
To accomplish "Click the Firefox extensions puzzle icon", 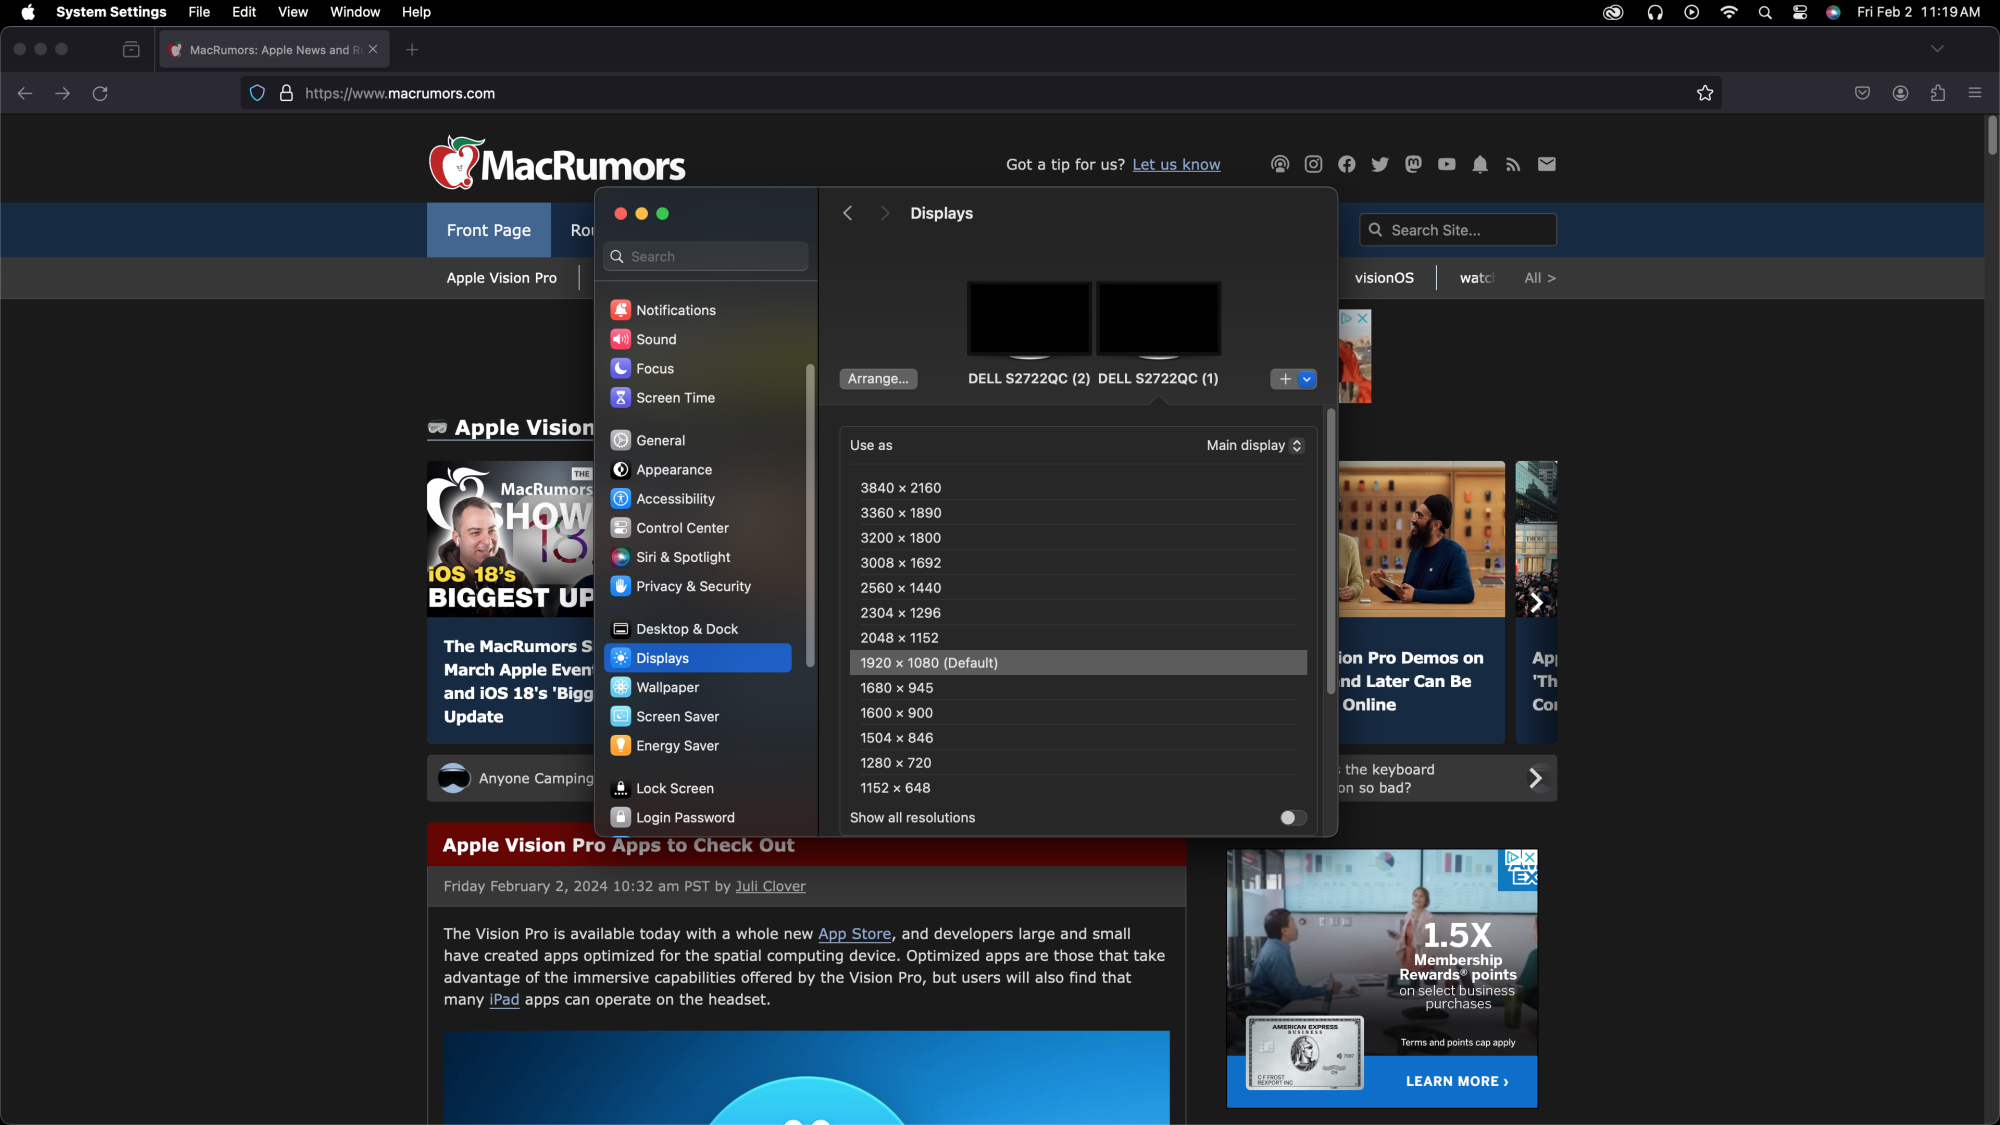I will [x=1938, y=93].
